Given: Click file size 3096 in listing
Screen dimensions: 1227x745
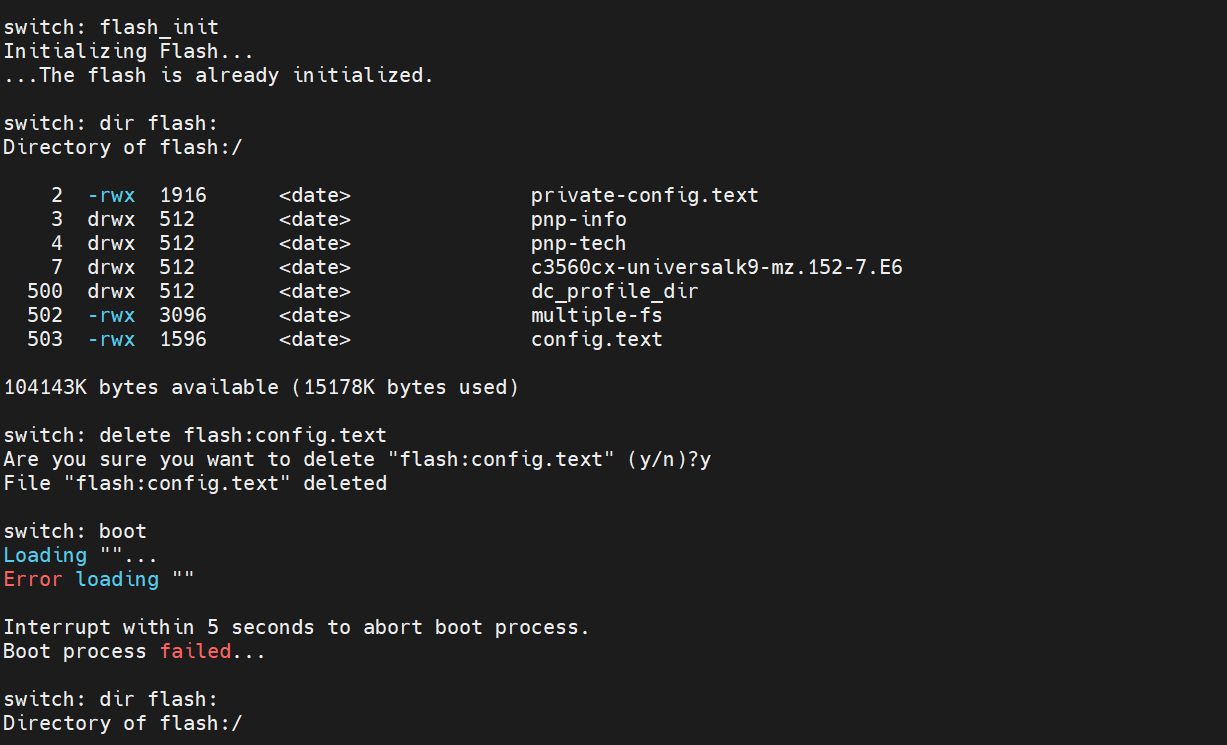Looking at the screenshot, I should coord(183,315).
